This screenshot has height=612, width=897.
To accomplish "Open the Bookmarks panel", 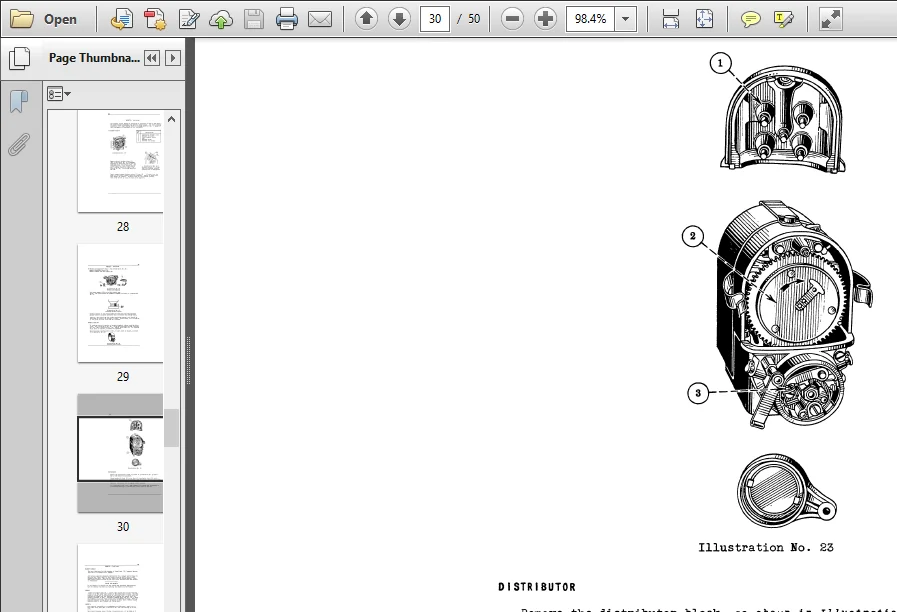I will [x=19, y=101].
